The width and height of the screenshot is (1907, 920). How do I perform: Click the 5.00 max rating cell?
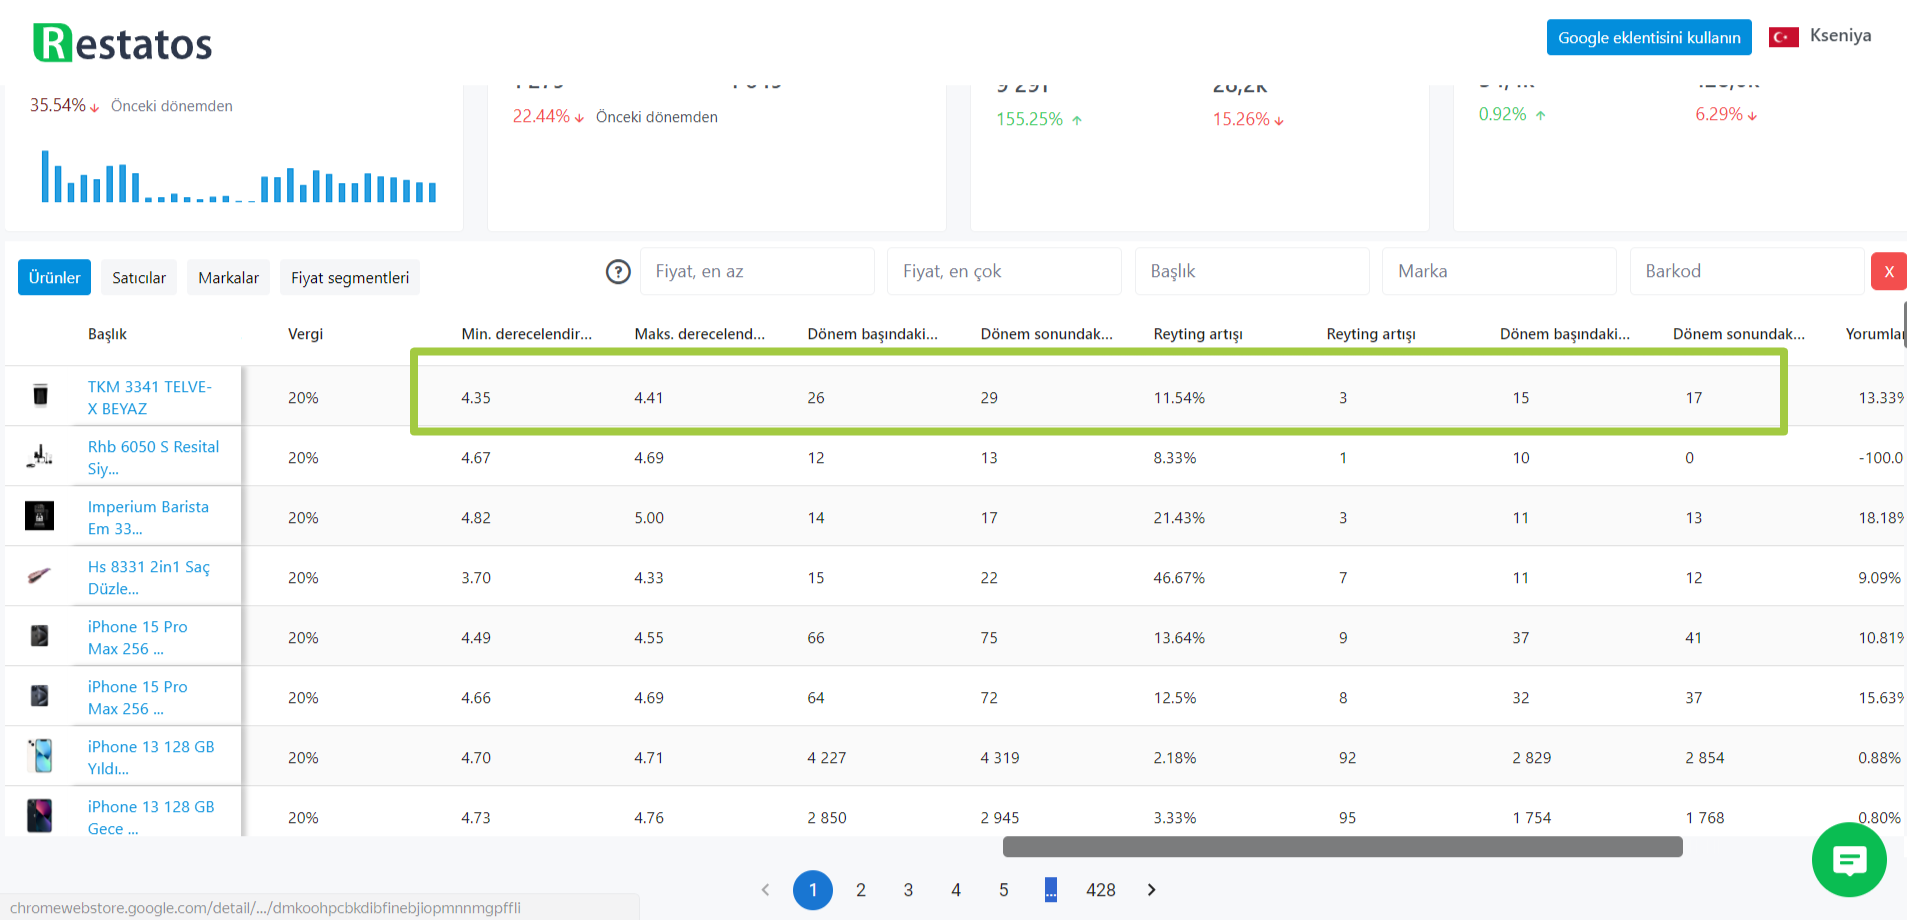coord(648,517)
